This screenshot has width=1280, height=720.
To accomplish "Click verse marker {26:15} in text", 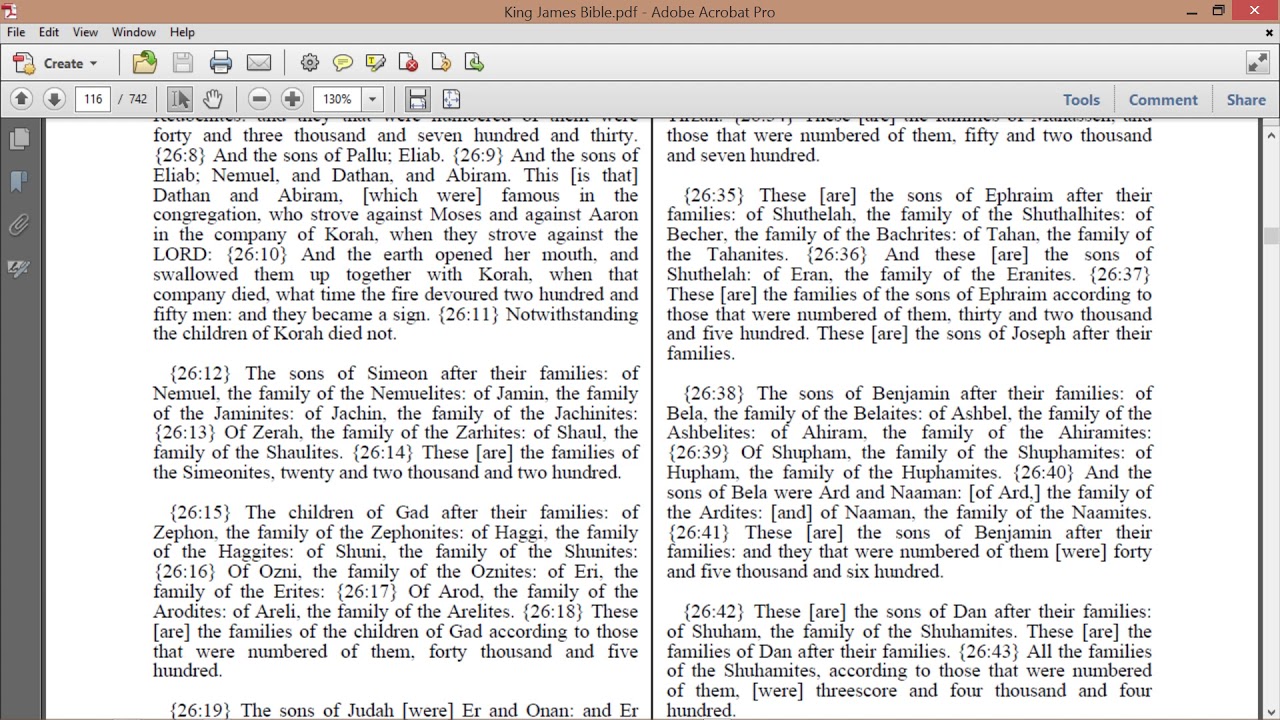I will tap(200, 513).
